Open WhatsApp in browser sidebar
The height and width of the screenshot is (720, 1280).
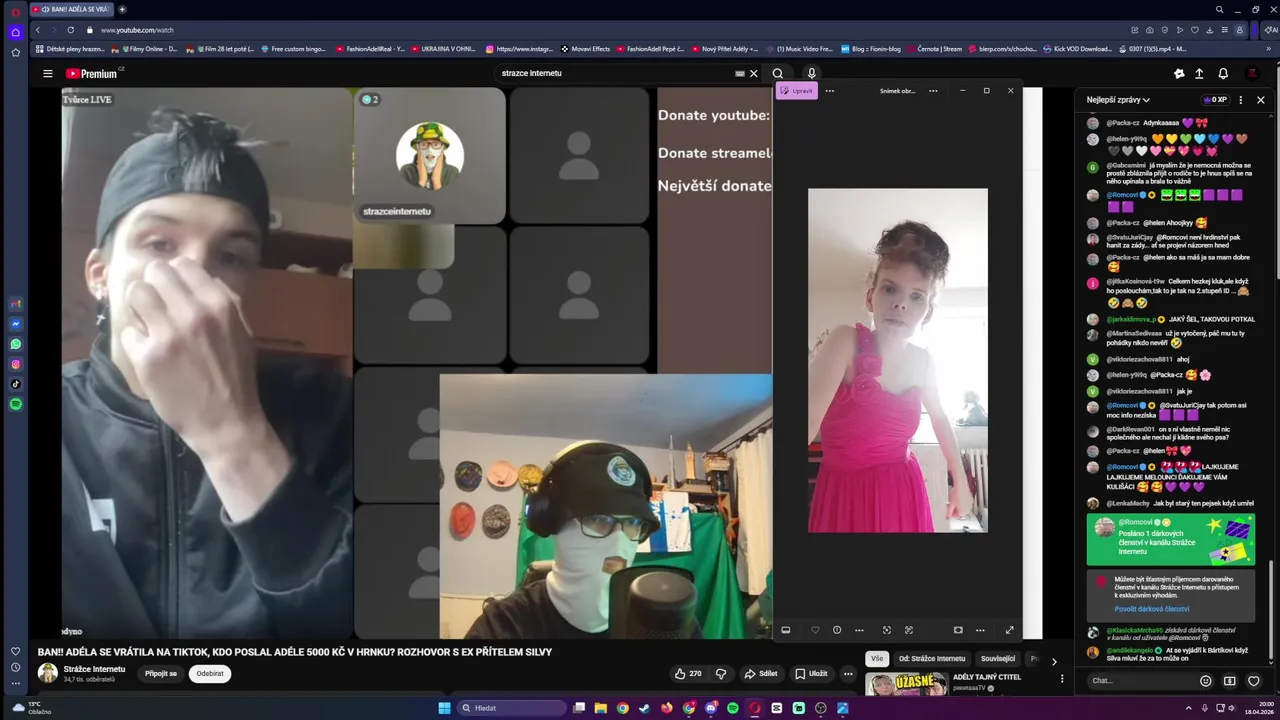tap(16, 344)
